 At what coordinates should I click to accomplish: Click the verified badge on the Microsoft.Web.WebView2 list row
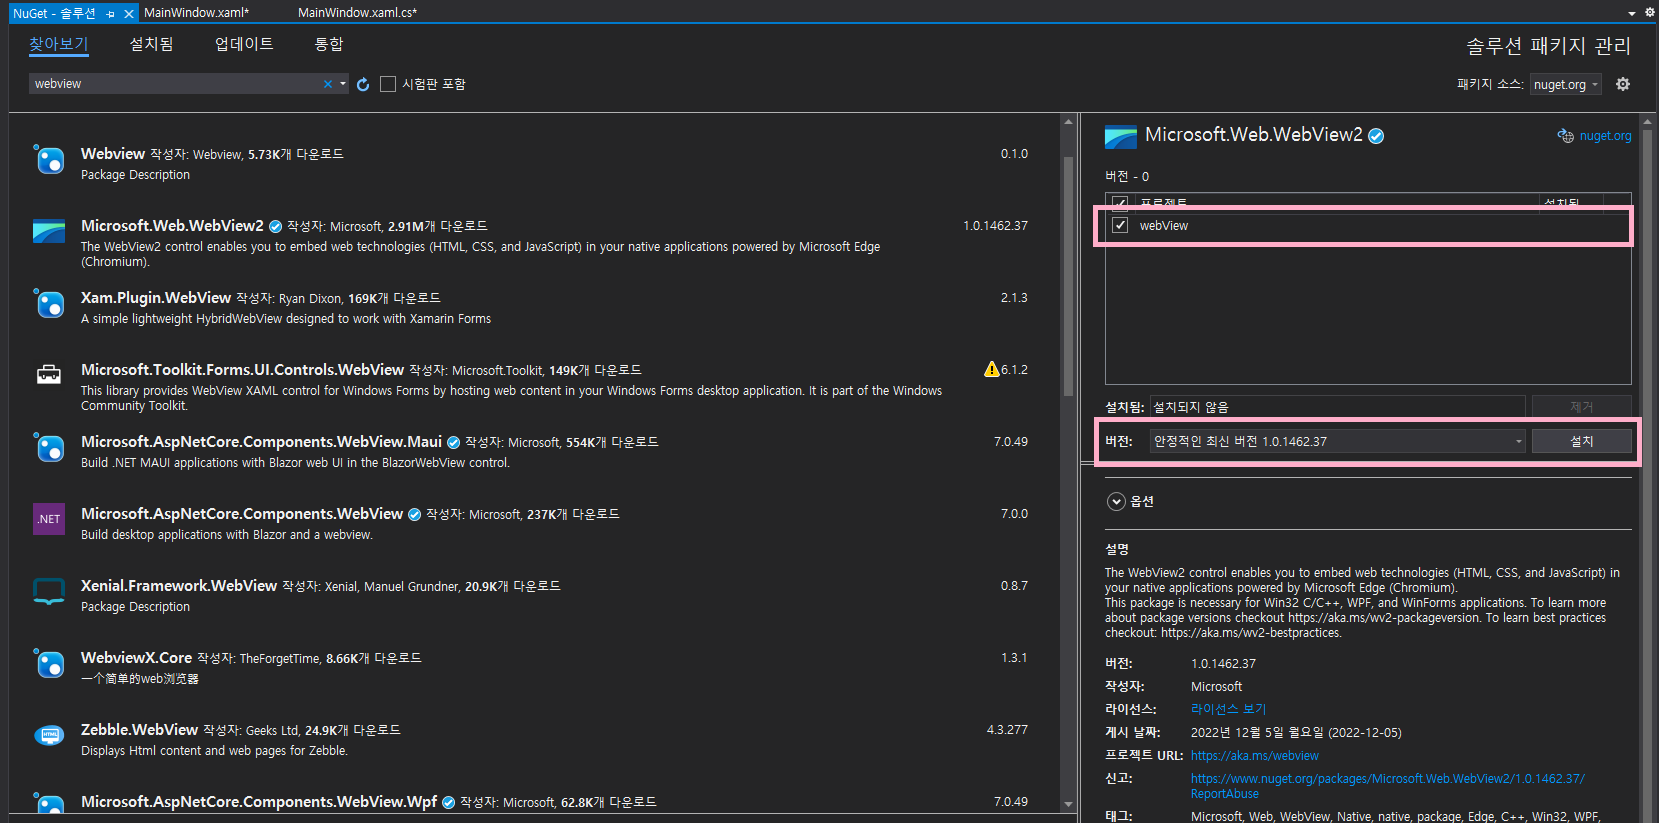point(276,226)
